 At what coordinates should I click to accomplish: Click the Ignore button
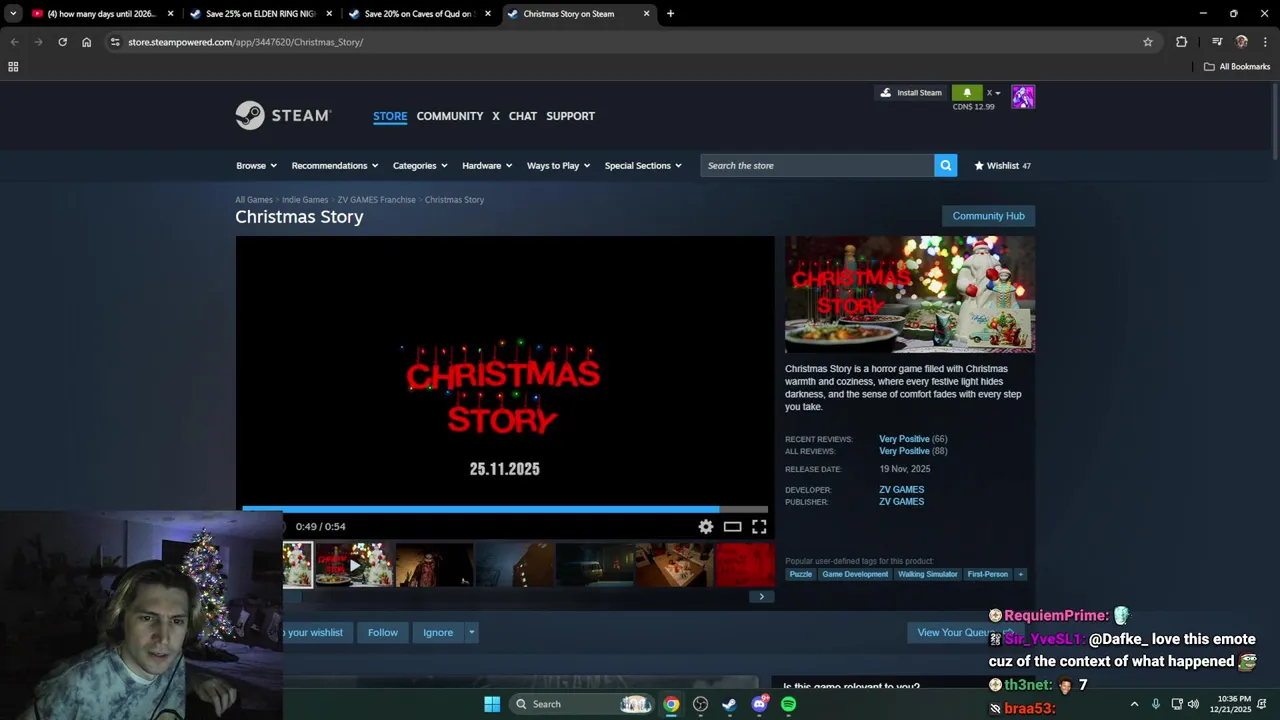(438, 632)
